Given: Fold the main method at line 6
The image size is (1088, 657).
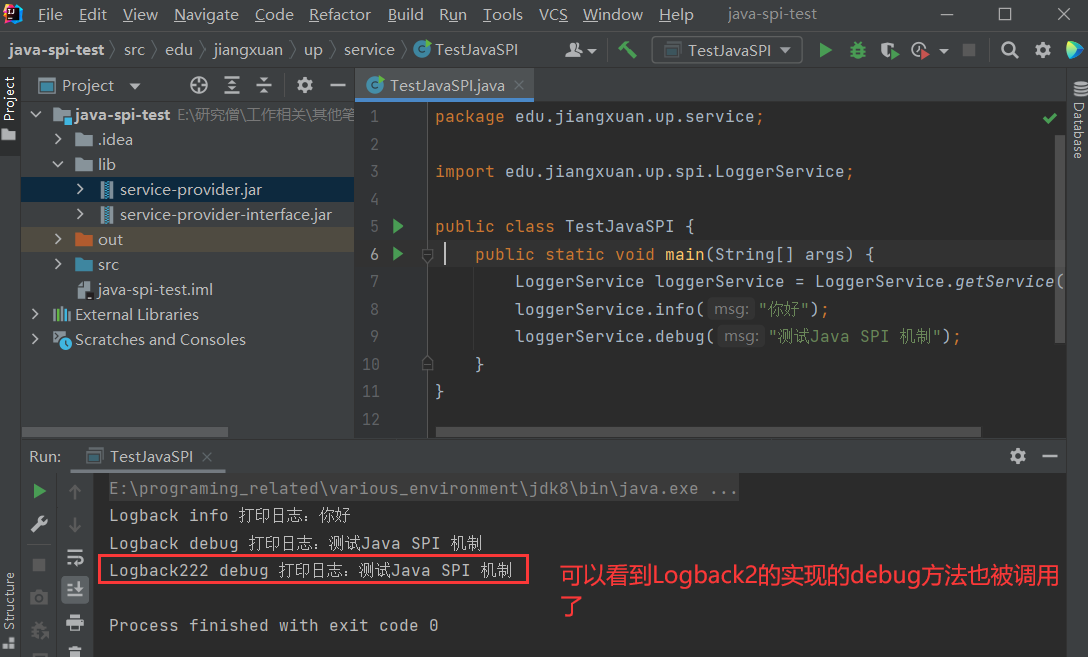Looking at the screenshot, I should pyautogui.click(x=427, y=255).
